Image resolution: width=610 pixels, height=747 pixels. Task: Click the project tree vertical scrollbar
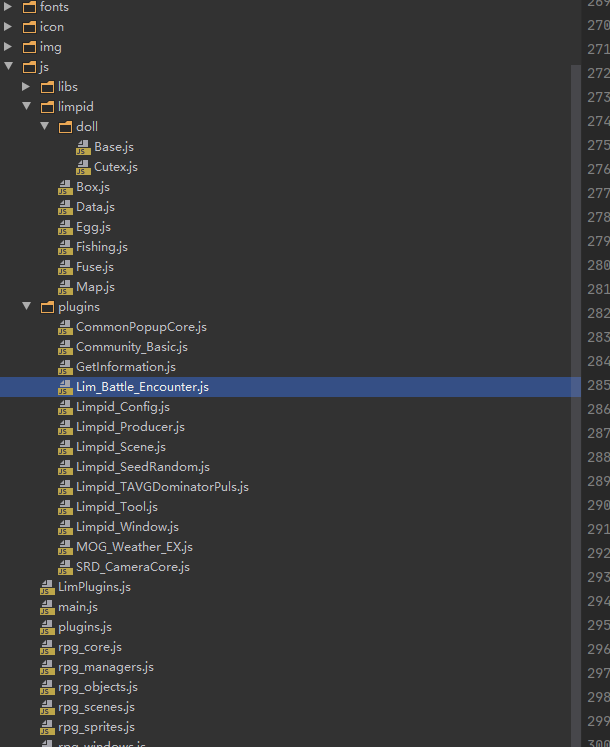click(x=576, y=406)
